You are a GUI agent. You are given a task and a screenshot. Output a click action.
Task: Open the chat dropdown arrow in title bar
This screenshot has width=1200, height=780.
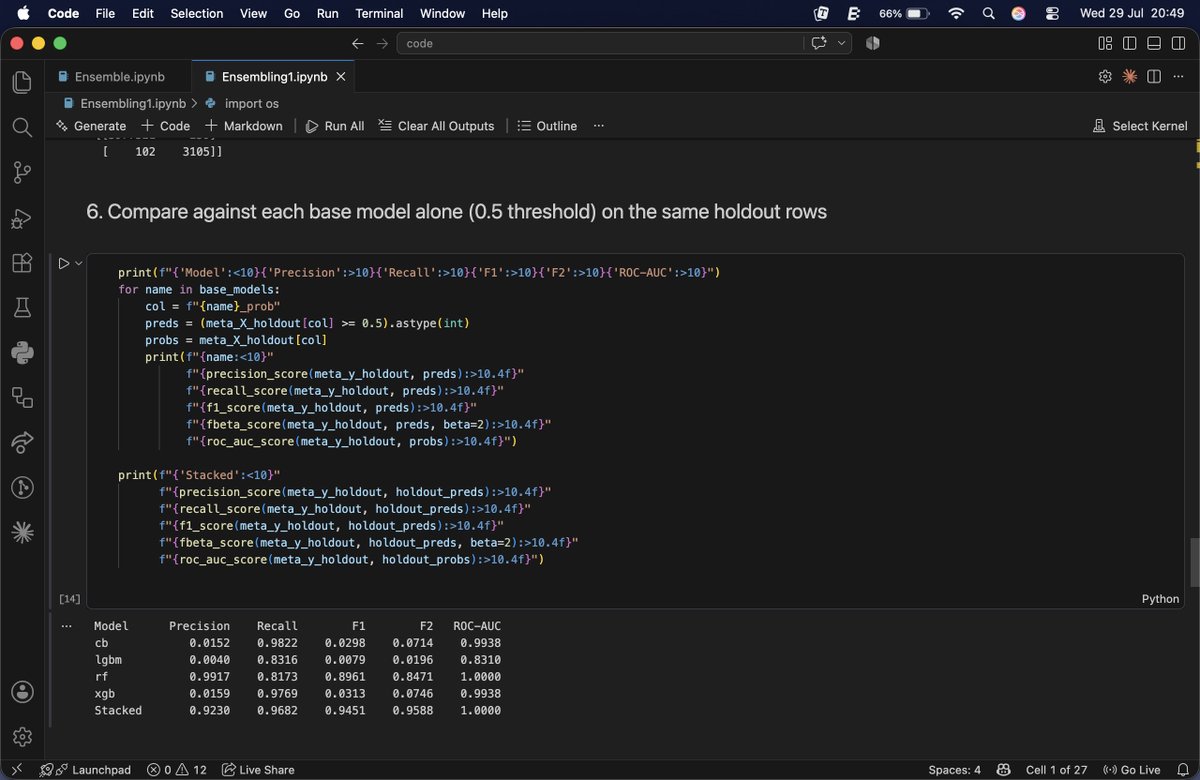click(842, 43)
